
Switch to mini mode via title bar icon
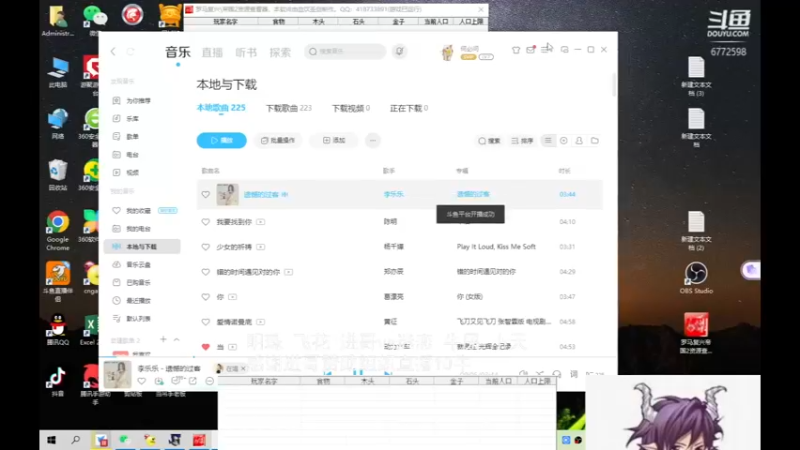(564, 49)
